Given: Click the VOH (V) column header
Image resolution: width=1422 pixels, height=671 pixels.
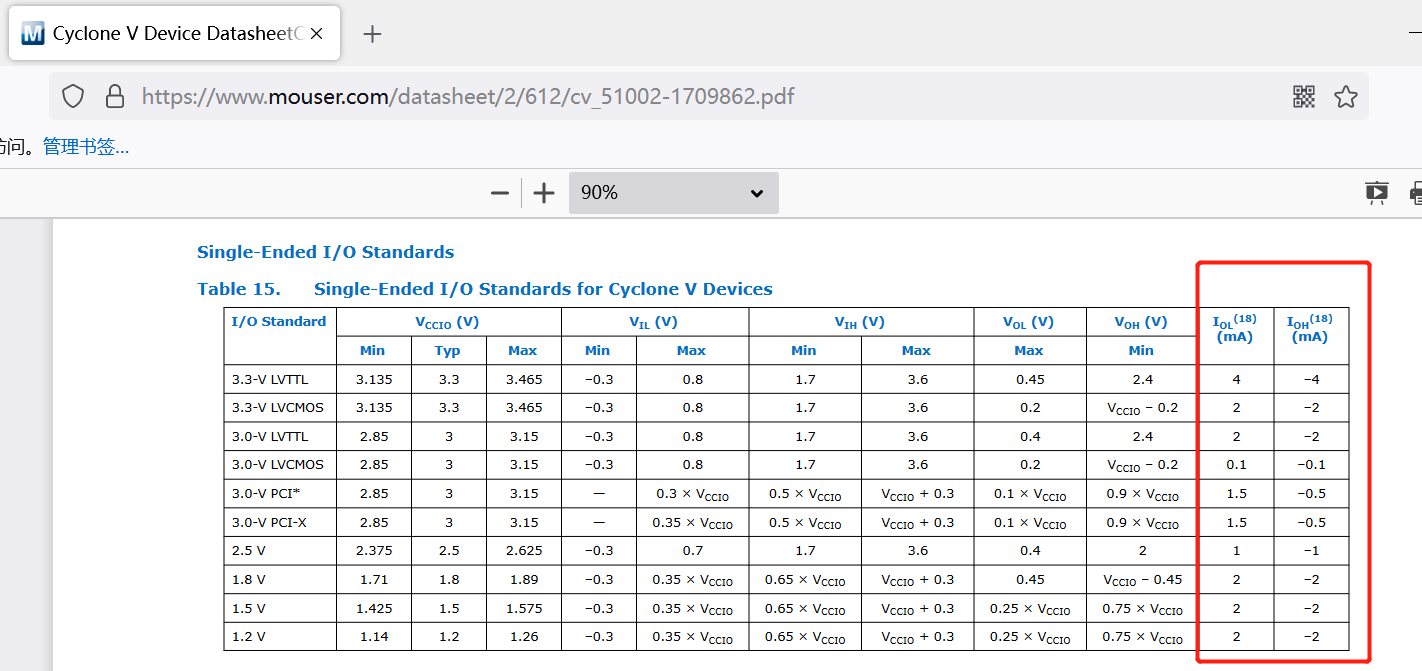Looking at the screenshot, I should [1141, 322].
